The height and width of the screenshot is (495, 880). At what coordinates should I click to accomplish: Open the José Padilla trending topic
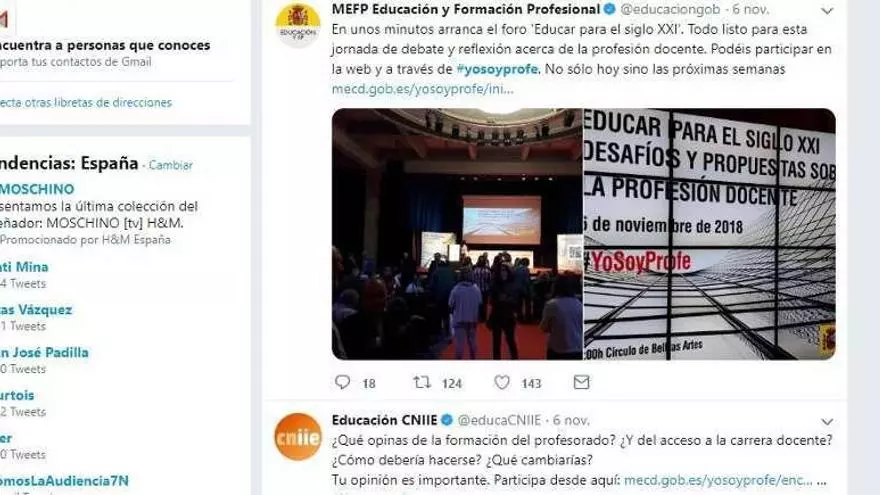[x=44, y=352]
